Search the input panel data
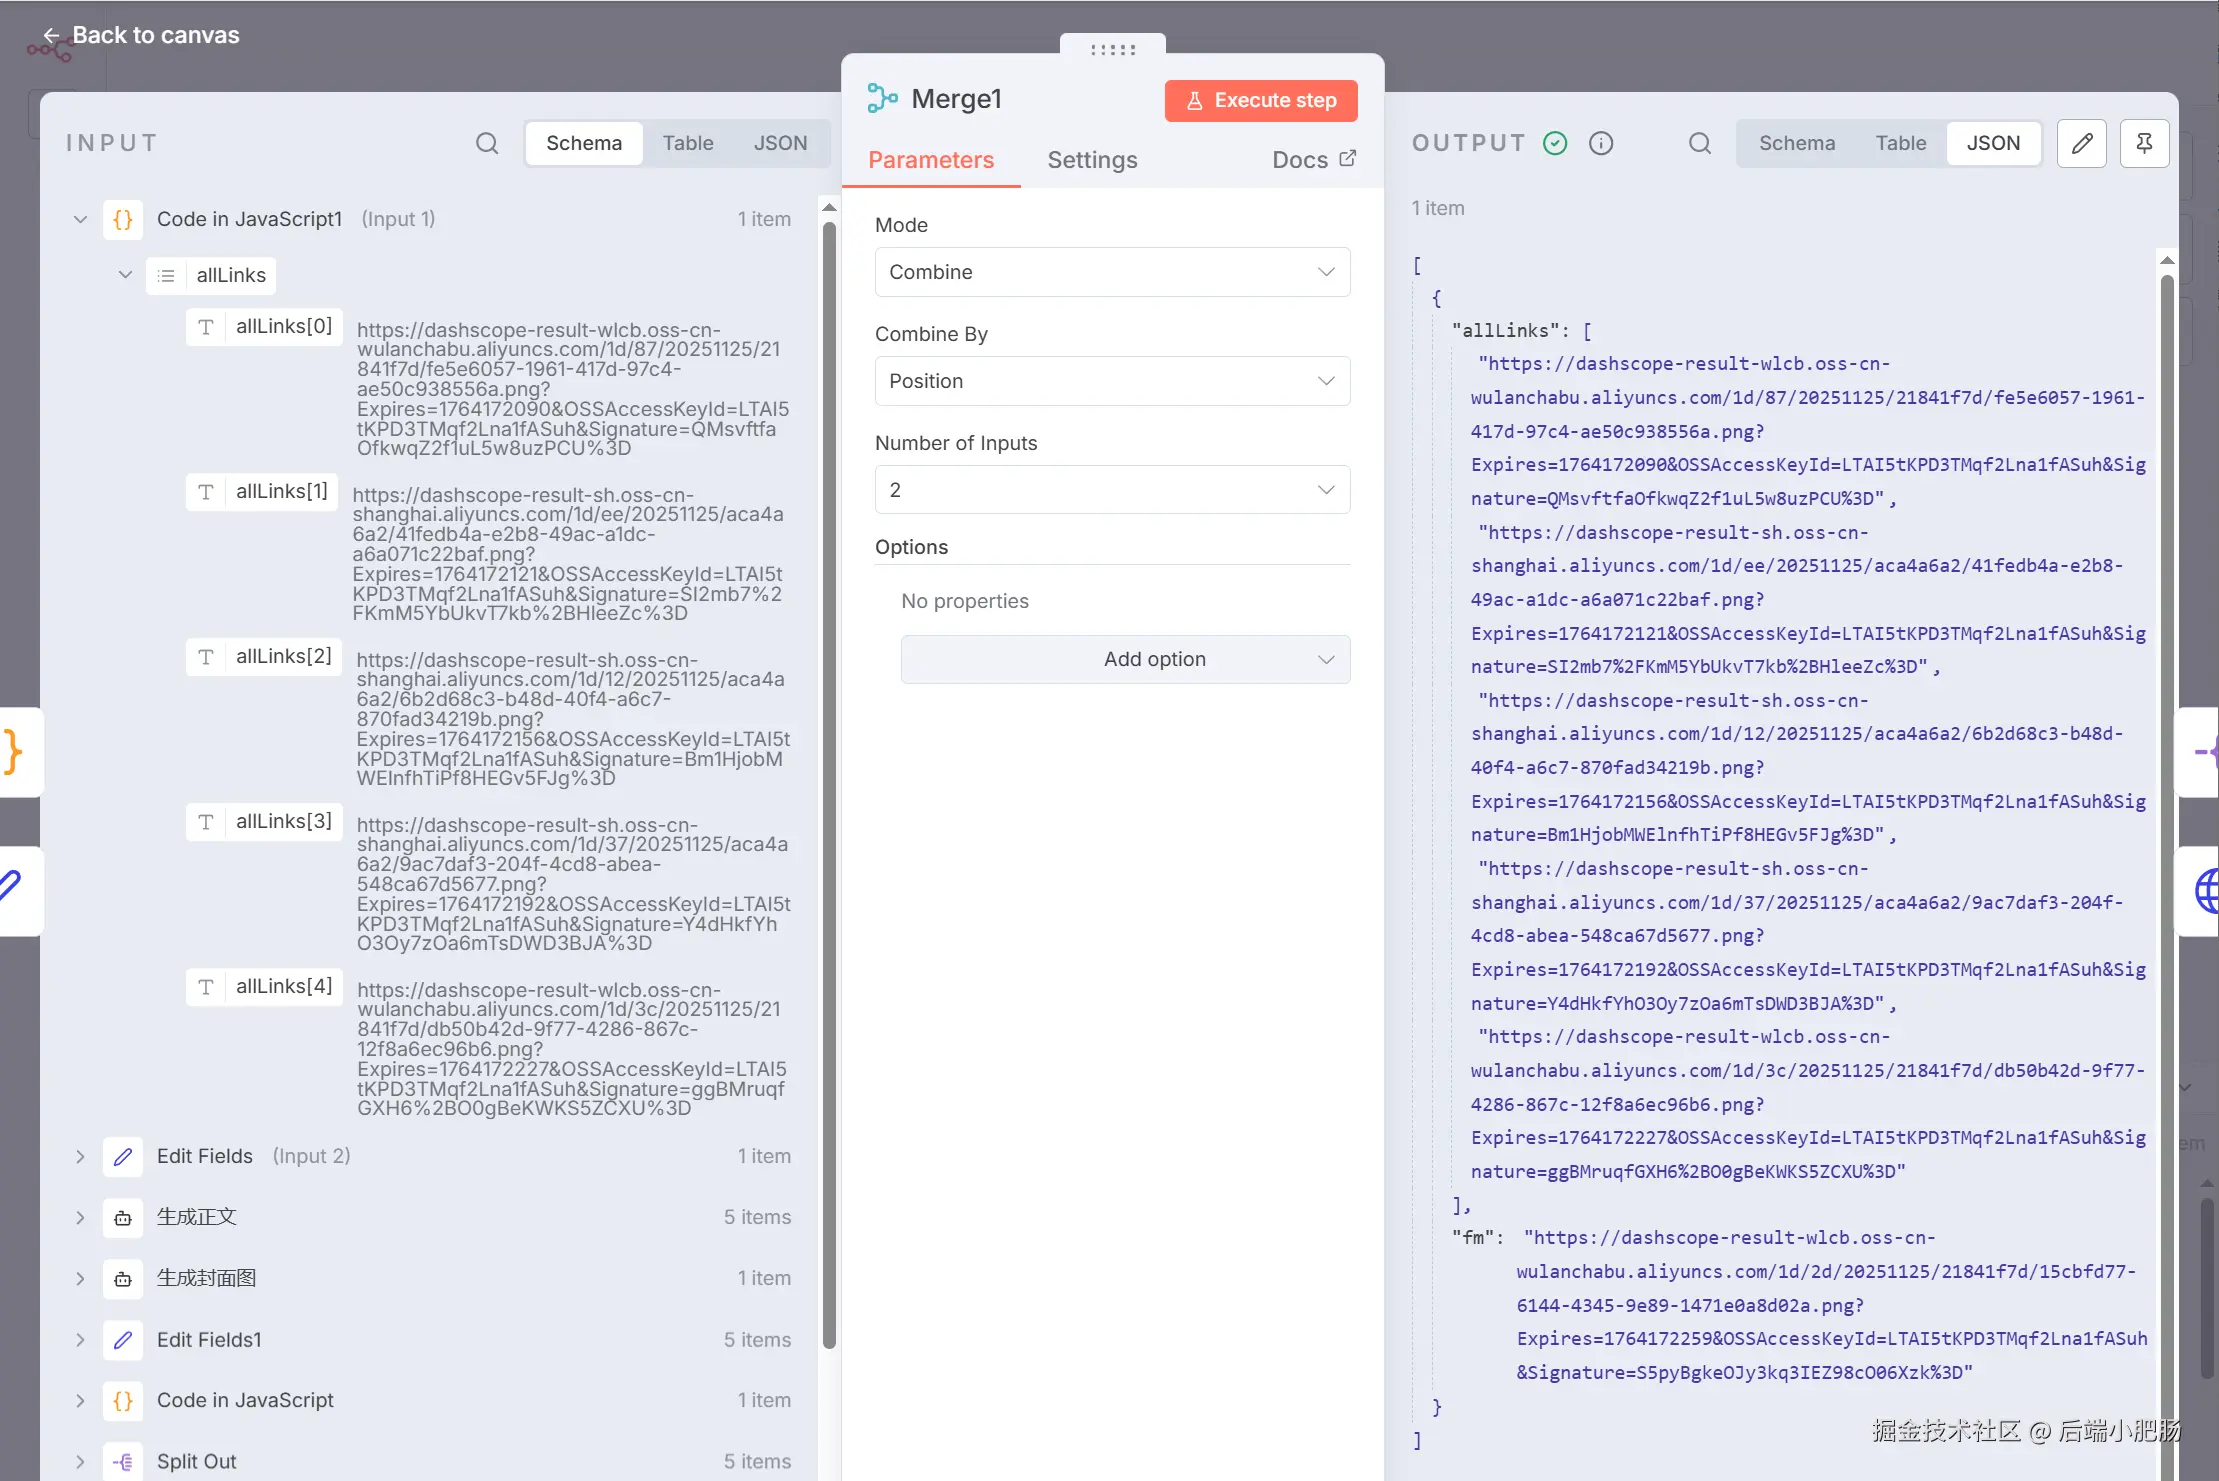Screen dimensions: 2219x1481 487,143
